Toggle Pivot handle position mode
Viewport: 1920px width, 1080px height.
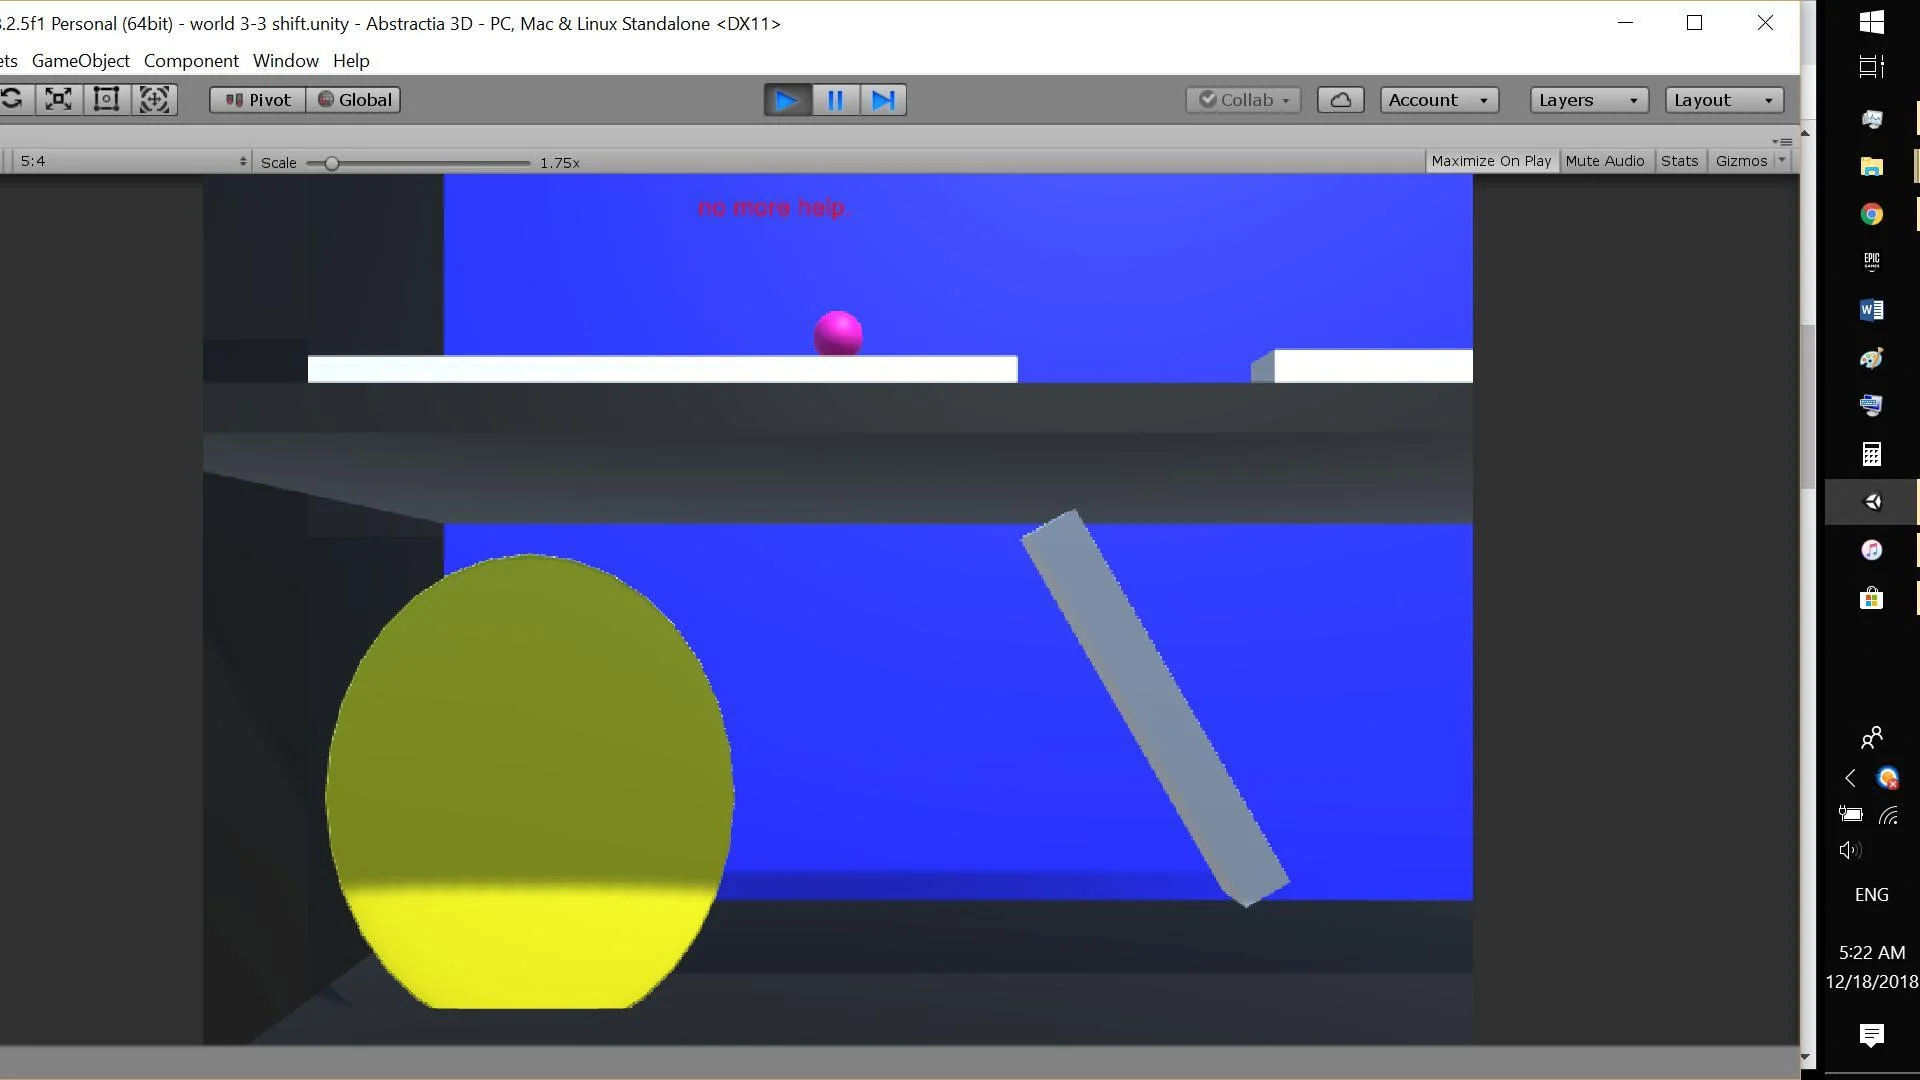[258, 100]
